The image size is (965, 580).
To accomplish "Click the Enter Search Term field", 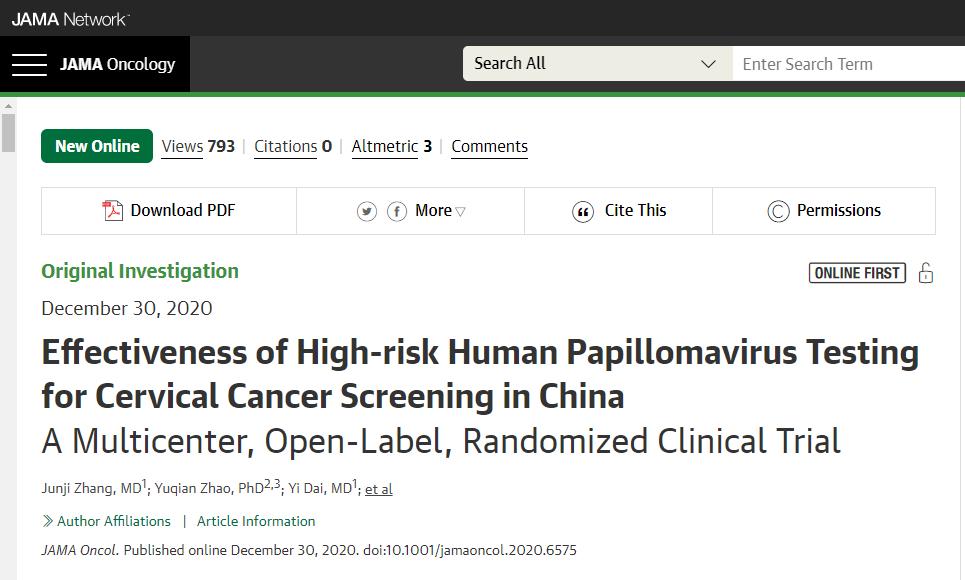I will pos(850,64).
